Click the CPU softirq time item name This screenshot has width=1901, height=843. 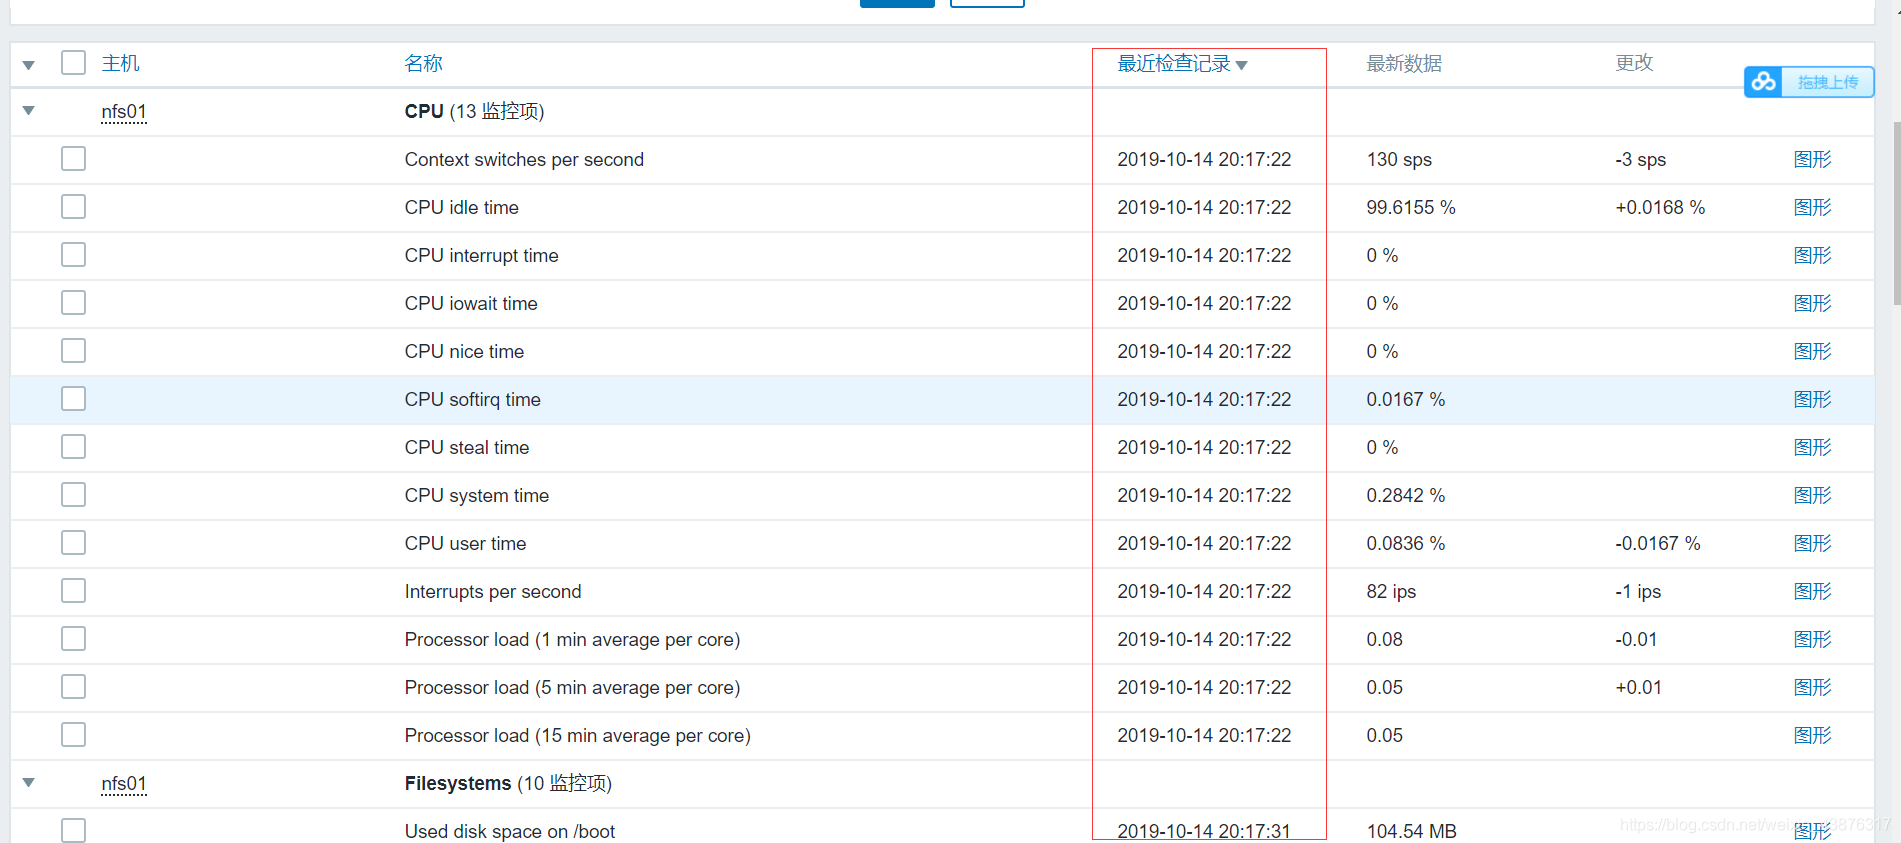pyautogui.click(x=473, y=399)
